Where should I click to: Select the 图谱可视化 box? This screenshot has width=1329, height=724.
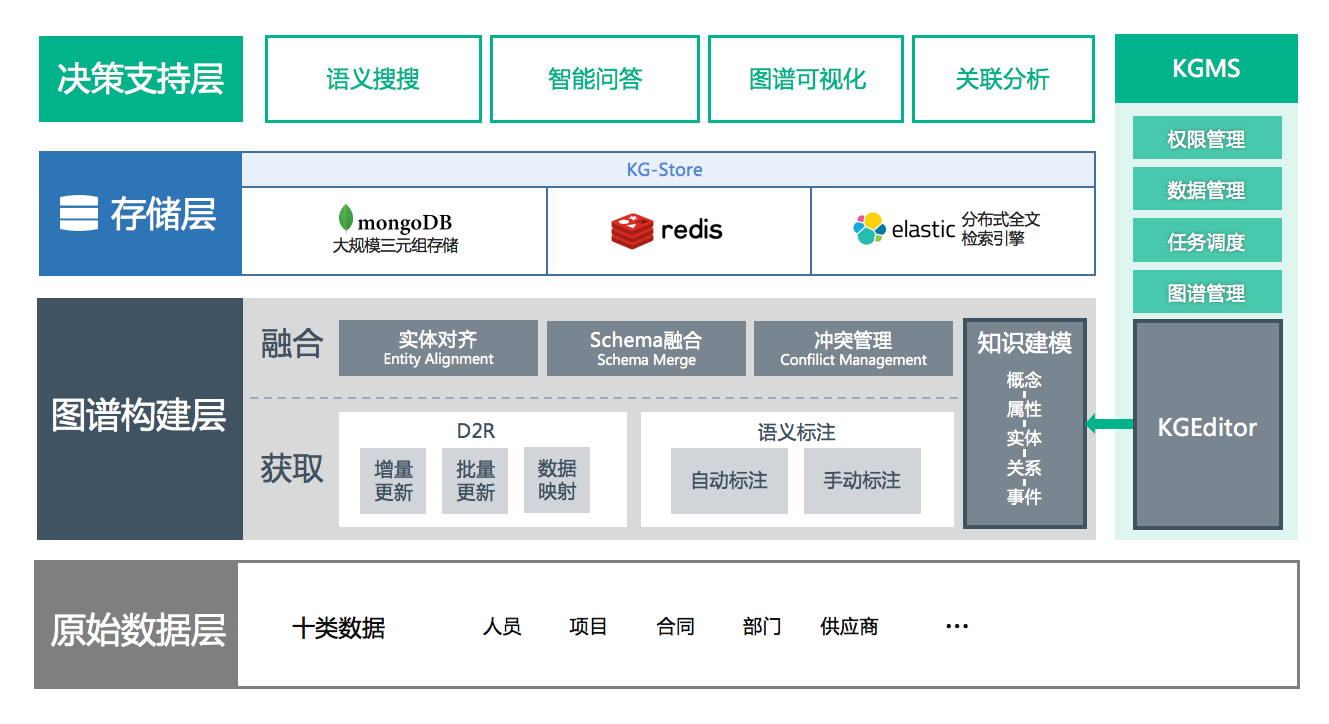coord(806,79)
